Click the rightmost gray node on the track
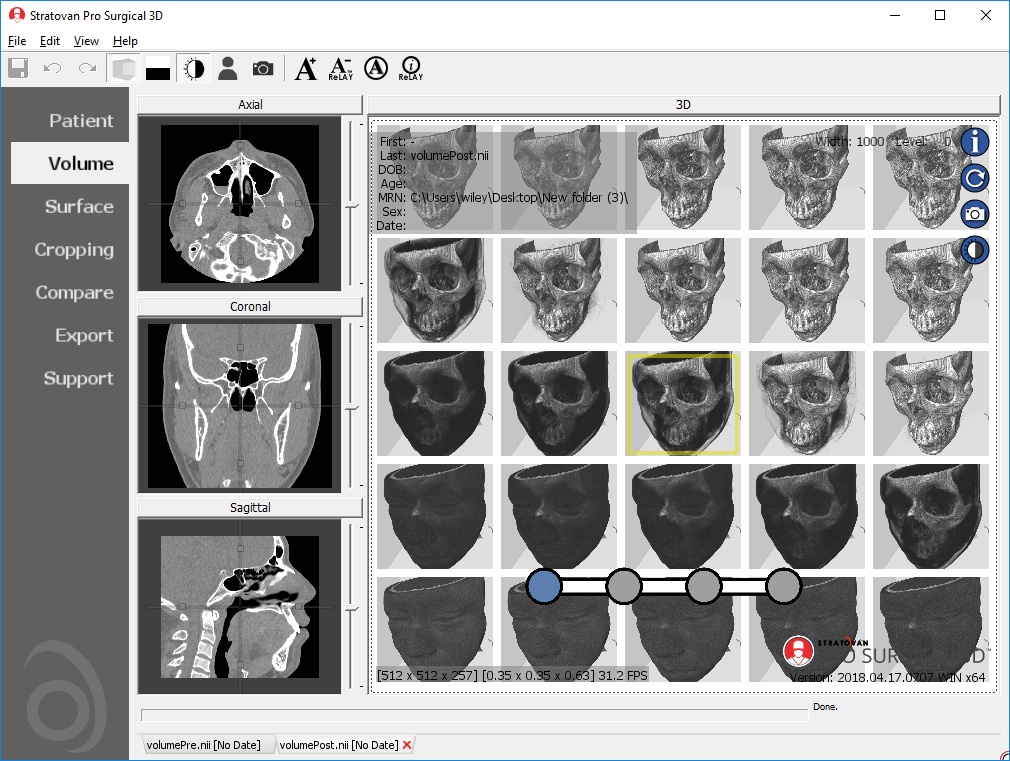The width and height of the screenshot is (1010, 761). click(783, 586)
